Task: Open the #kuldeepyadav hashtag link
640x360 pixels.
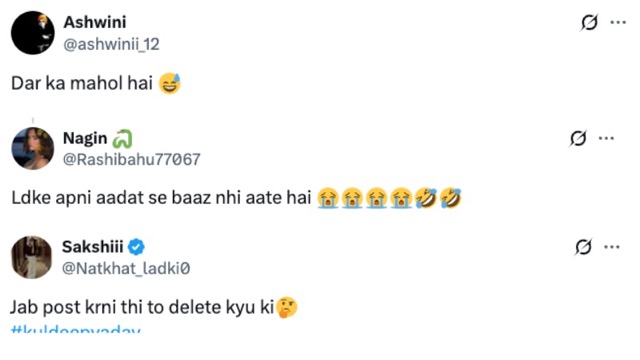Action: click(x=76, y=329)
